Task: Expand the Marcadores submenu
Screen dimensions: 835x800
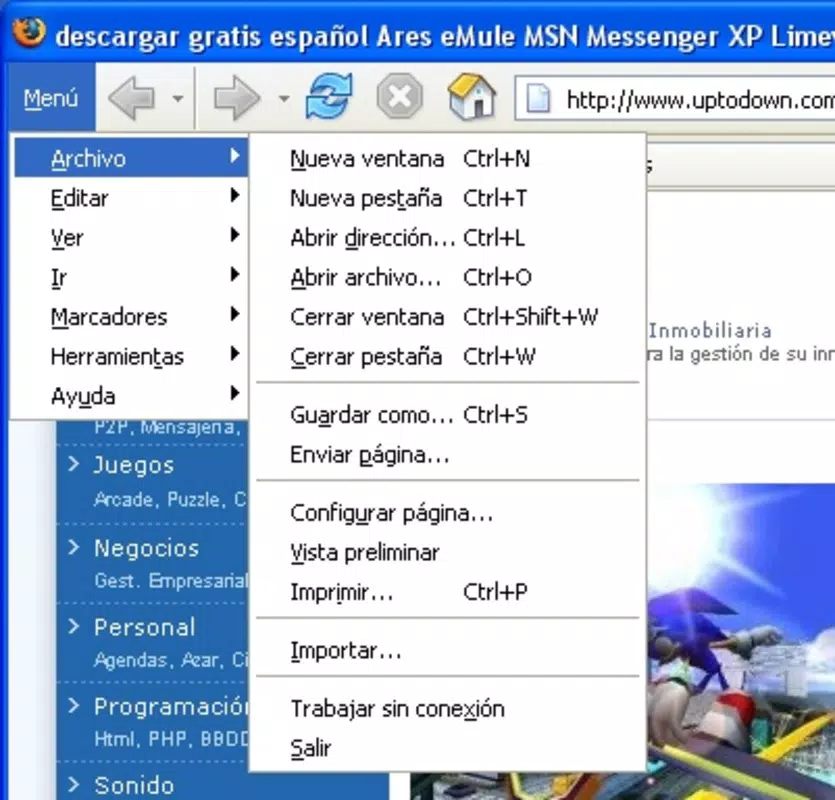Action: [x=131, y=316]
